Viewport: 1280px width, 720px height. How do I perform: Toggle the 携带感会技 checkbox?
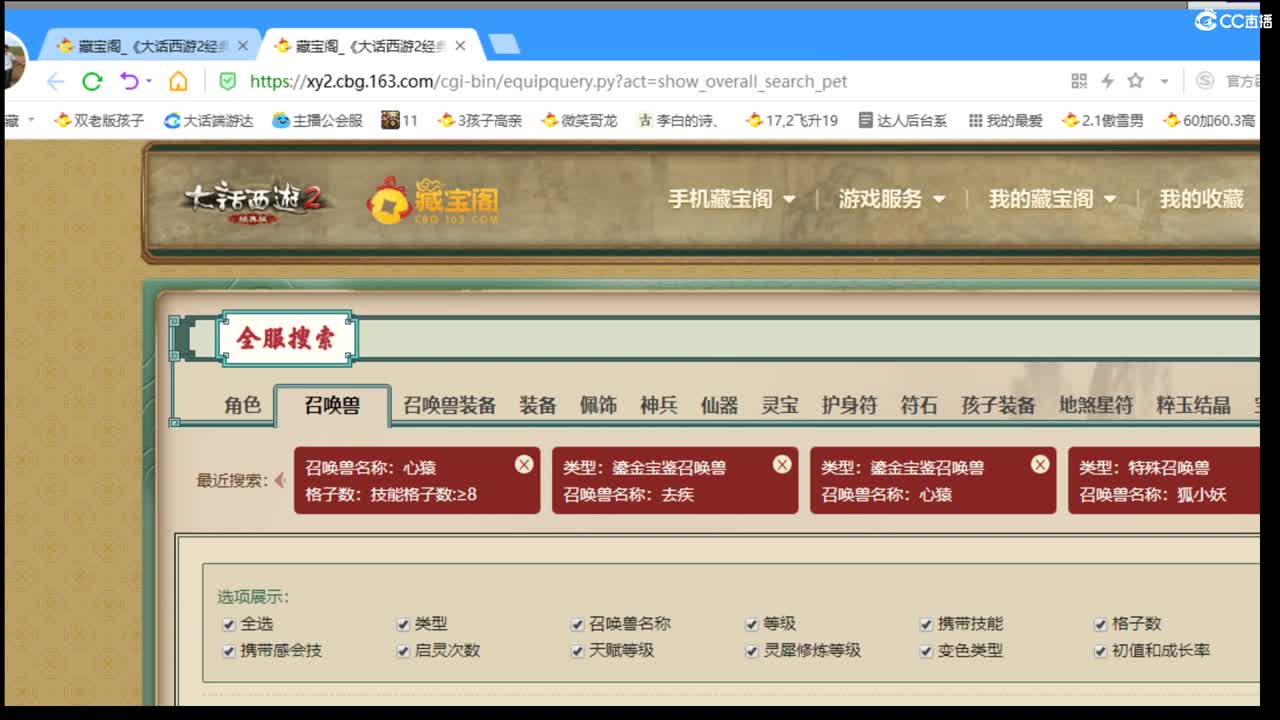coord(229,651)
